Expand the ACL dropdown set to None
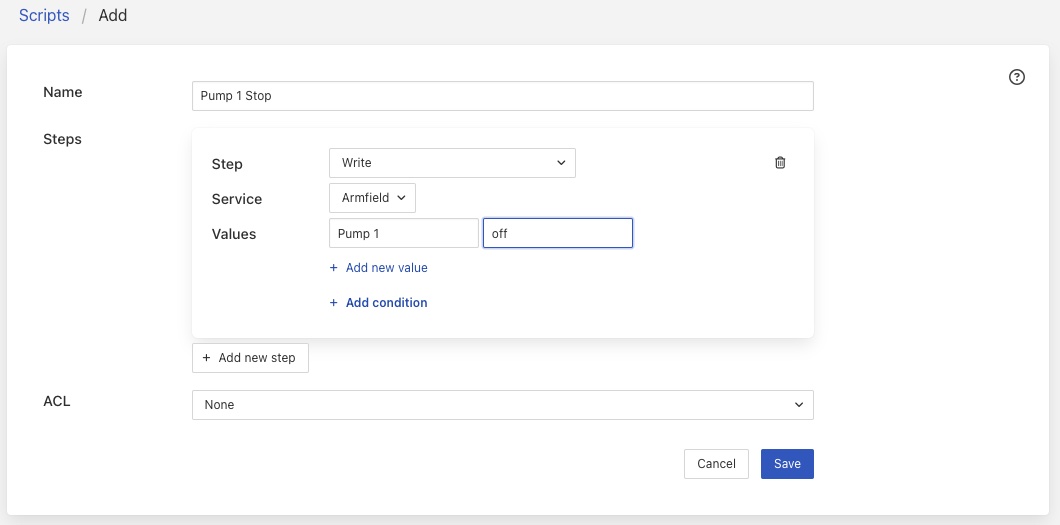Viewport: 1060px width, 525px height. point(502,405)
